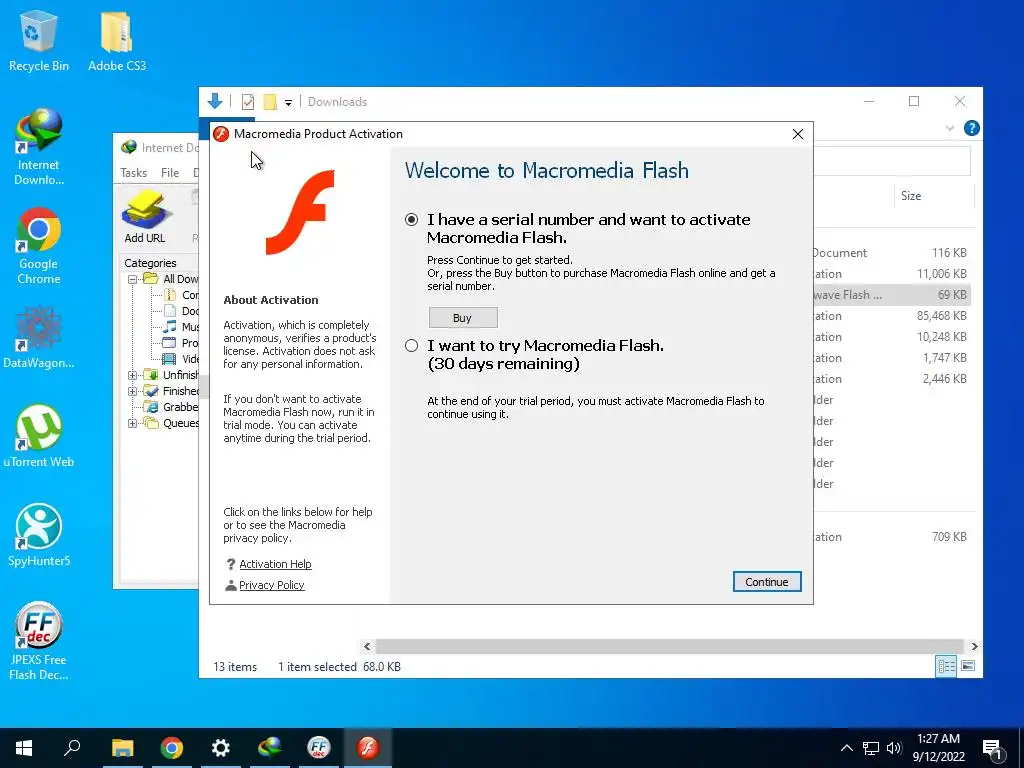The width and height of the screenshot is (1024, 768).
Task: Click the search box in the Downloads window
Action: pos(892,161)
